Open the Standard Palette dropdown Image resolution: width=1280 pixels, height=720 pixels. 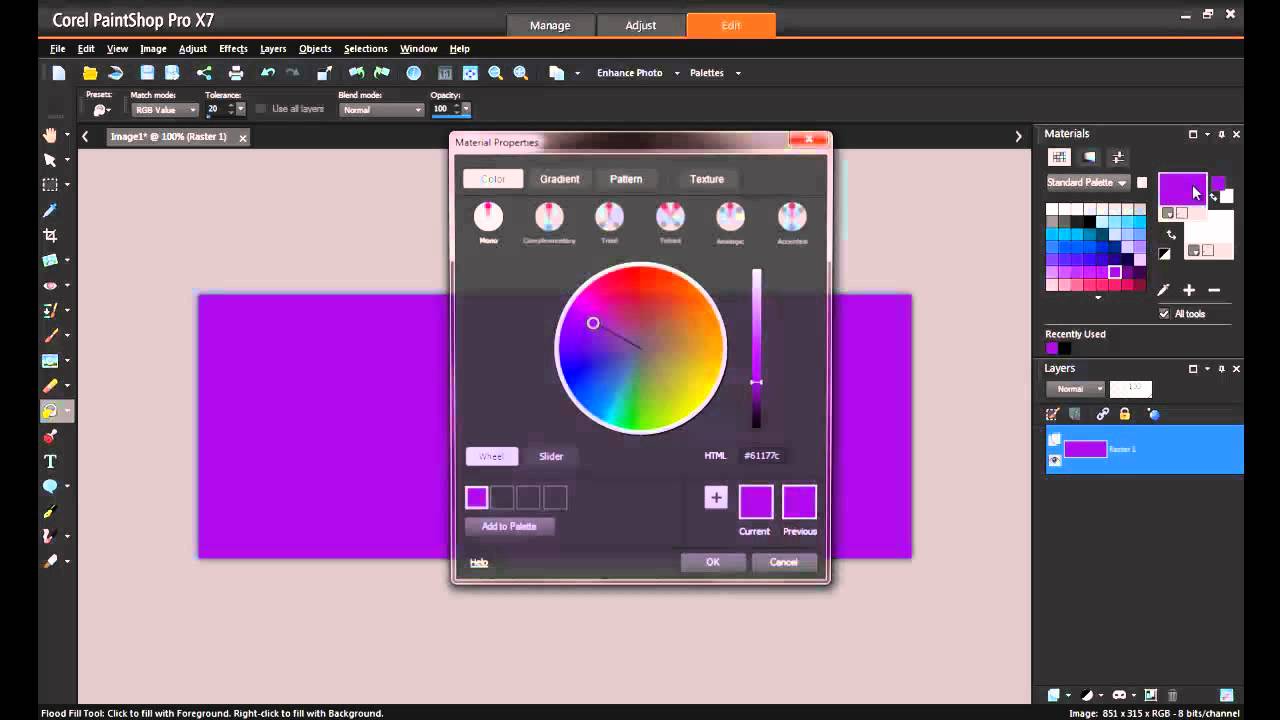1088,183
